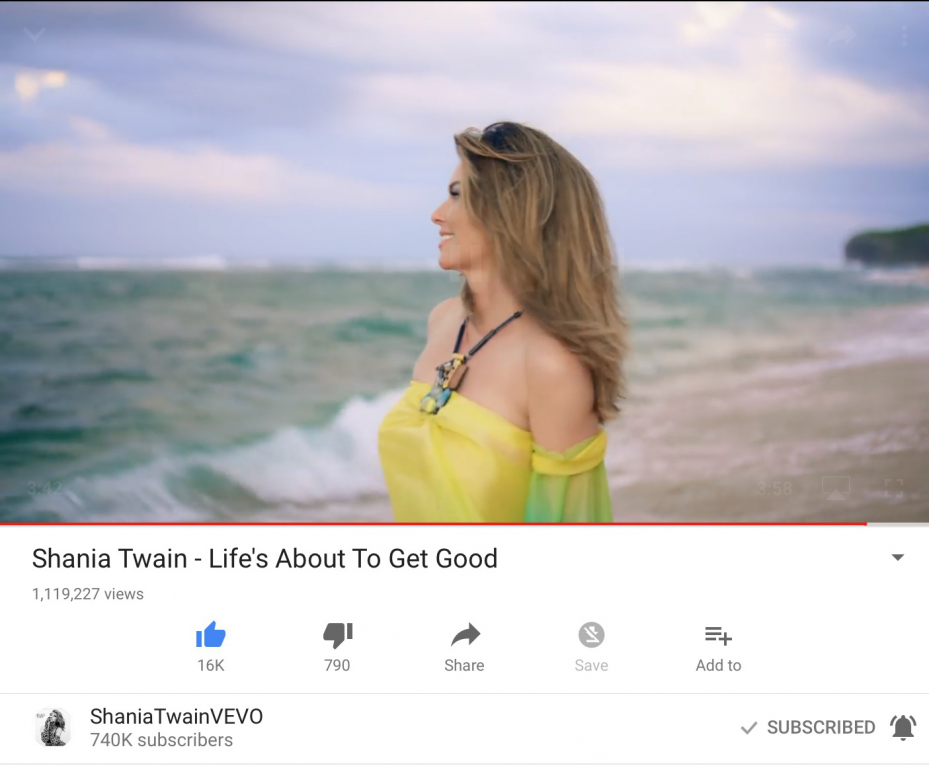Open the channel avatar thumbnail
Image resolution: width=929 pixels, height=768 pixels.
click(x=53, y=727)
